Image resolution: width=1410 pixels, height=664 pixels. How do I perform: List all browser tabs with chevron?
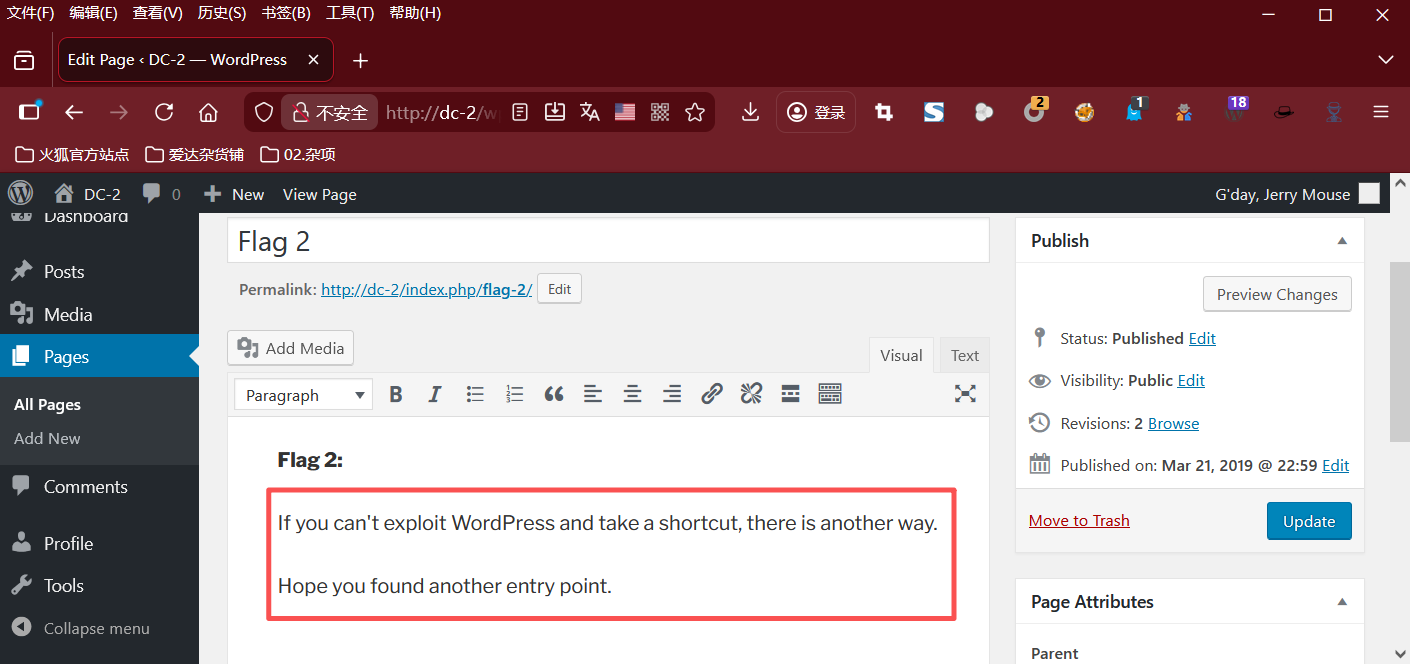1386,60
